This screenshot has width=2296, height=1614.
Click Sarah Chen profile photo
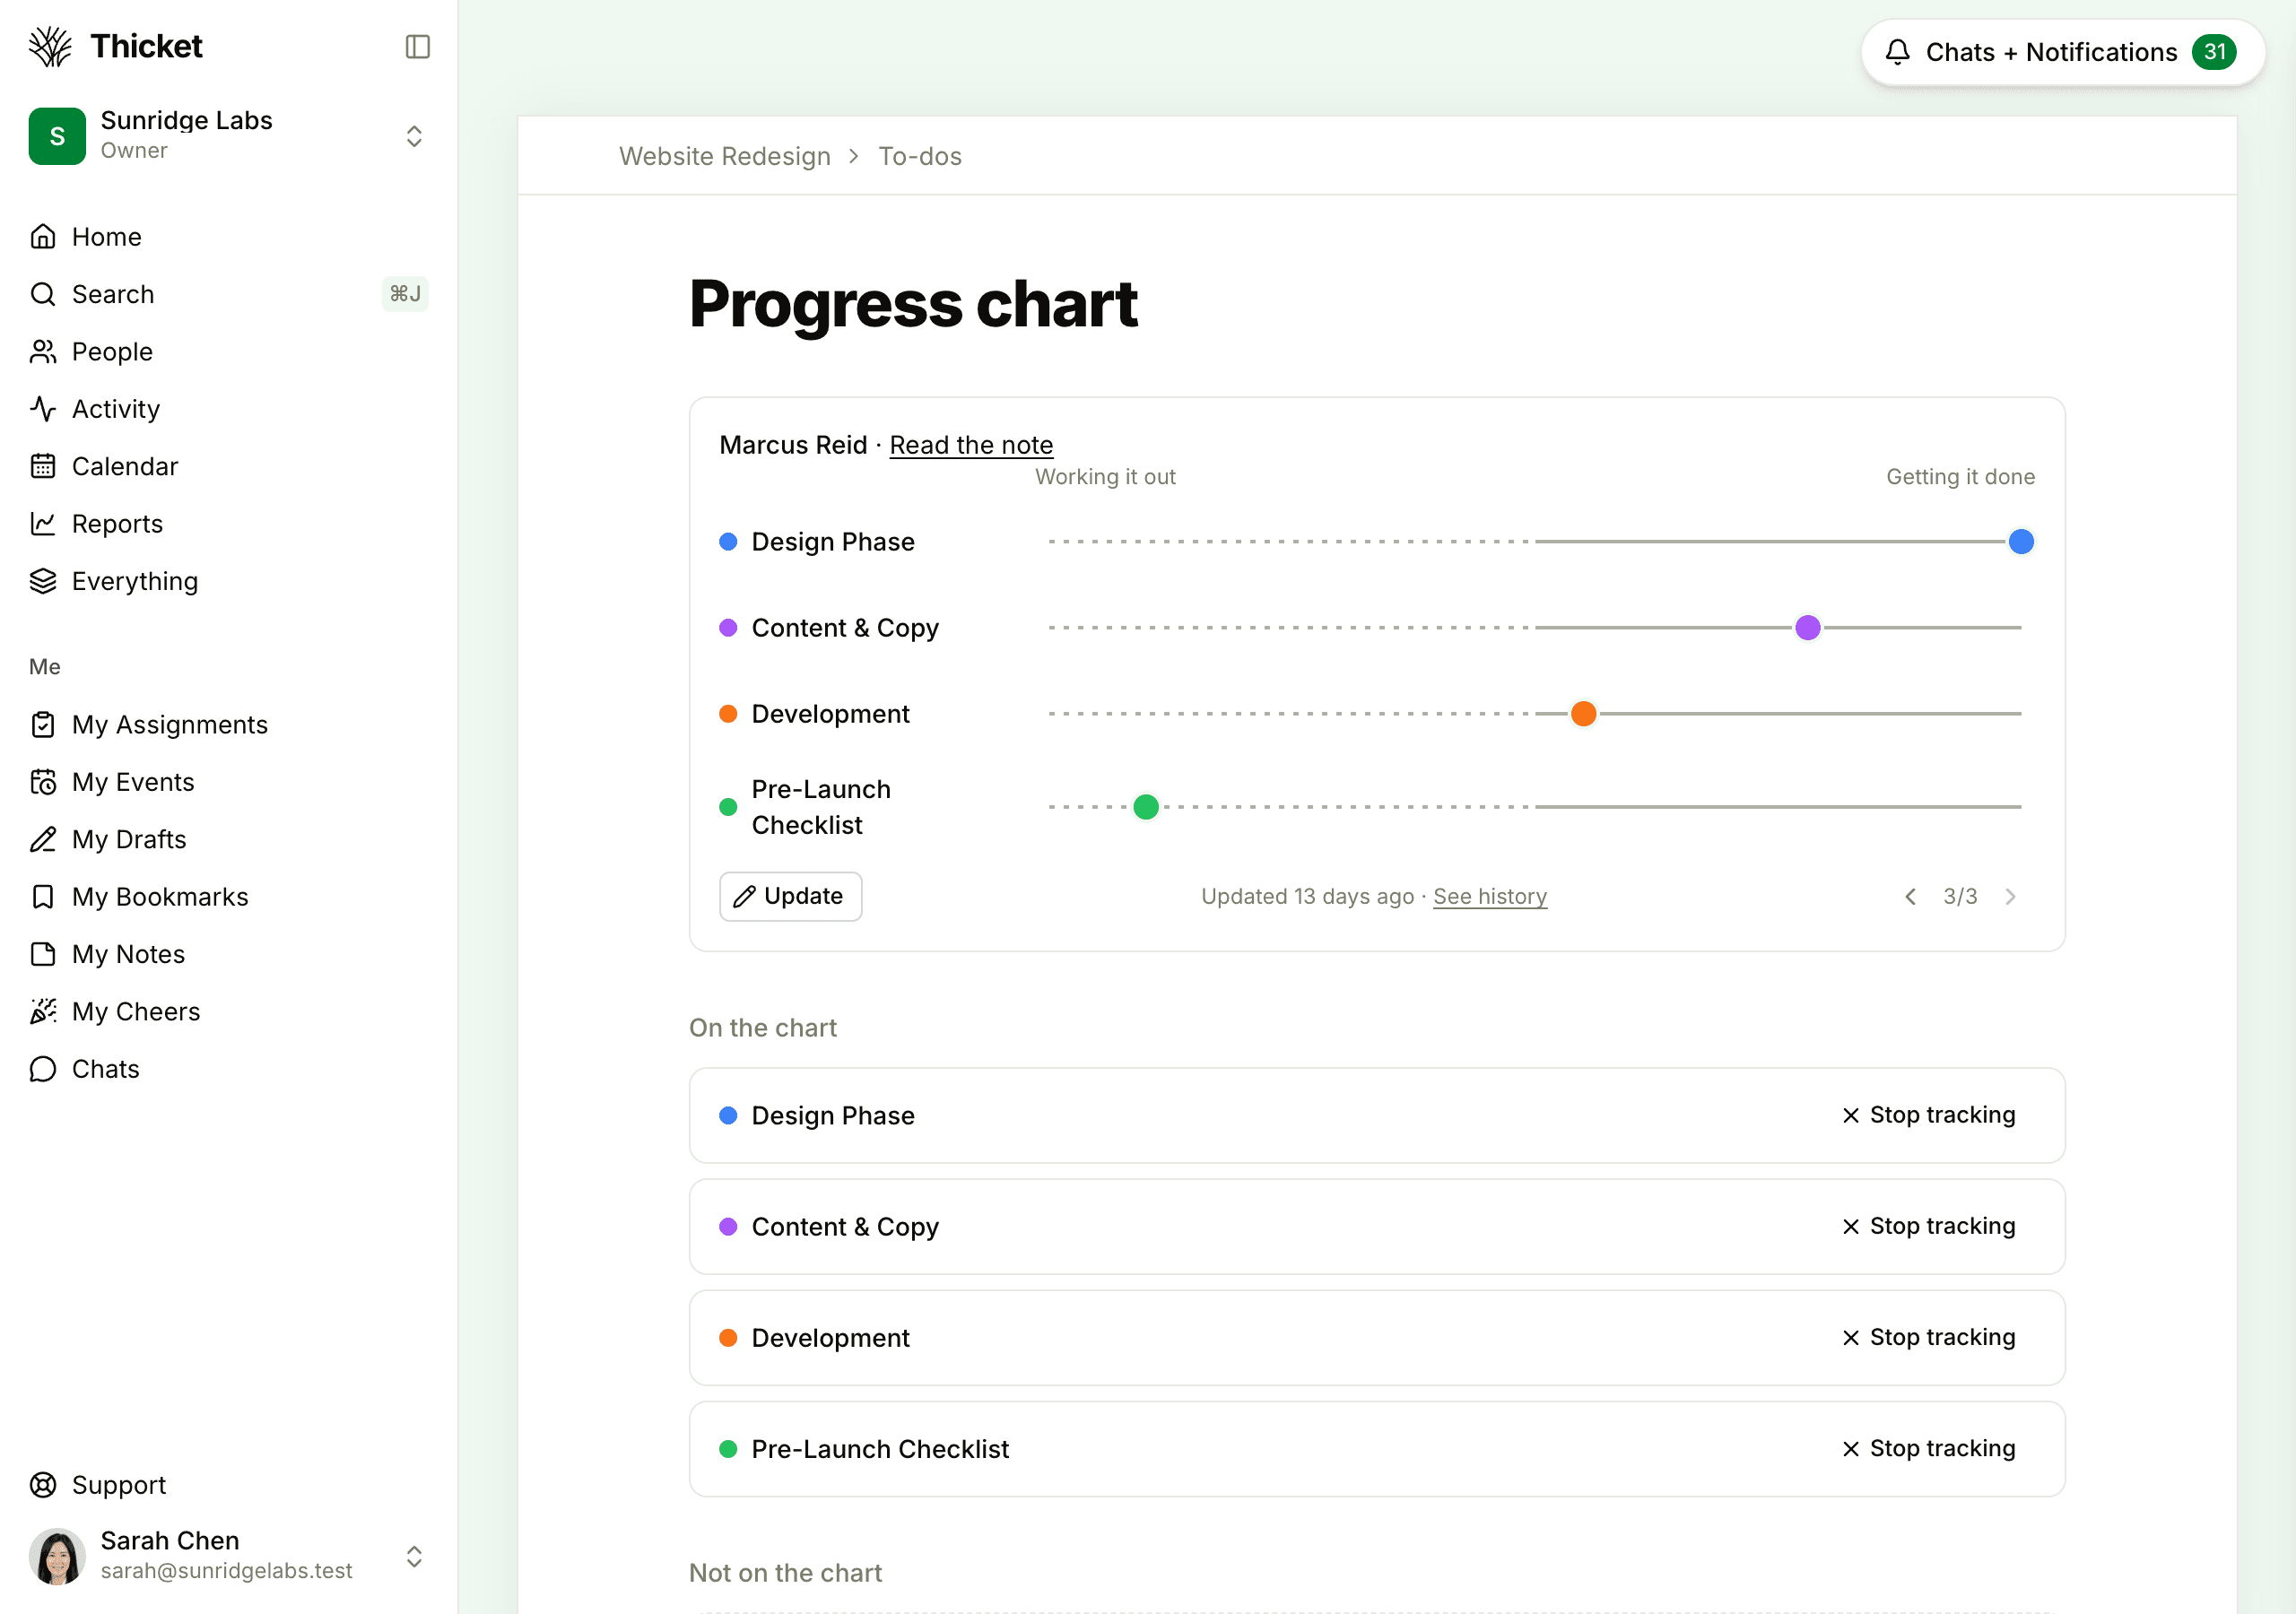click(57, 1556)
